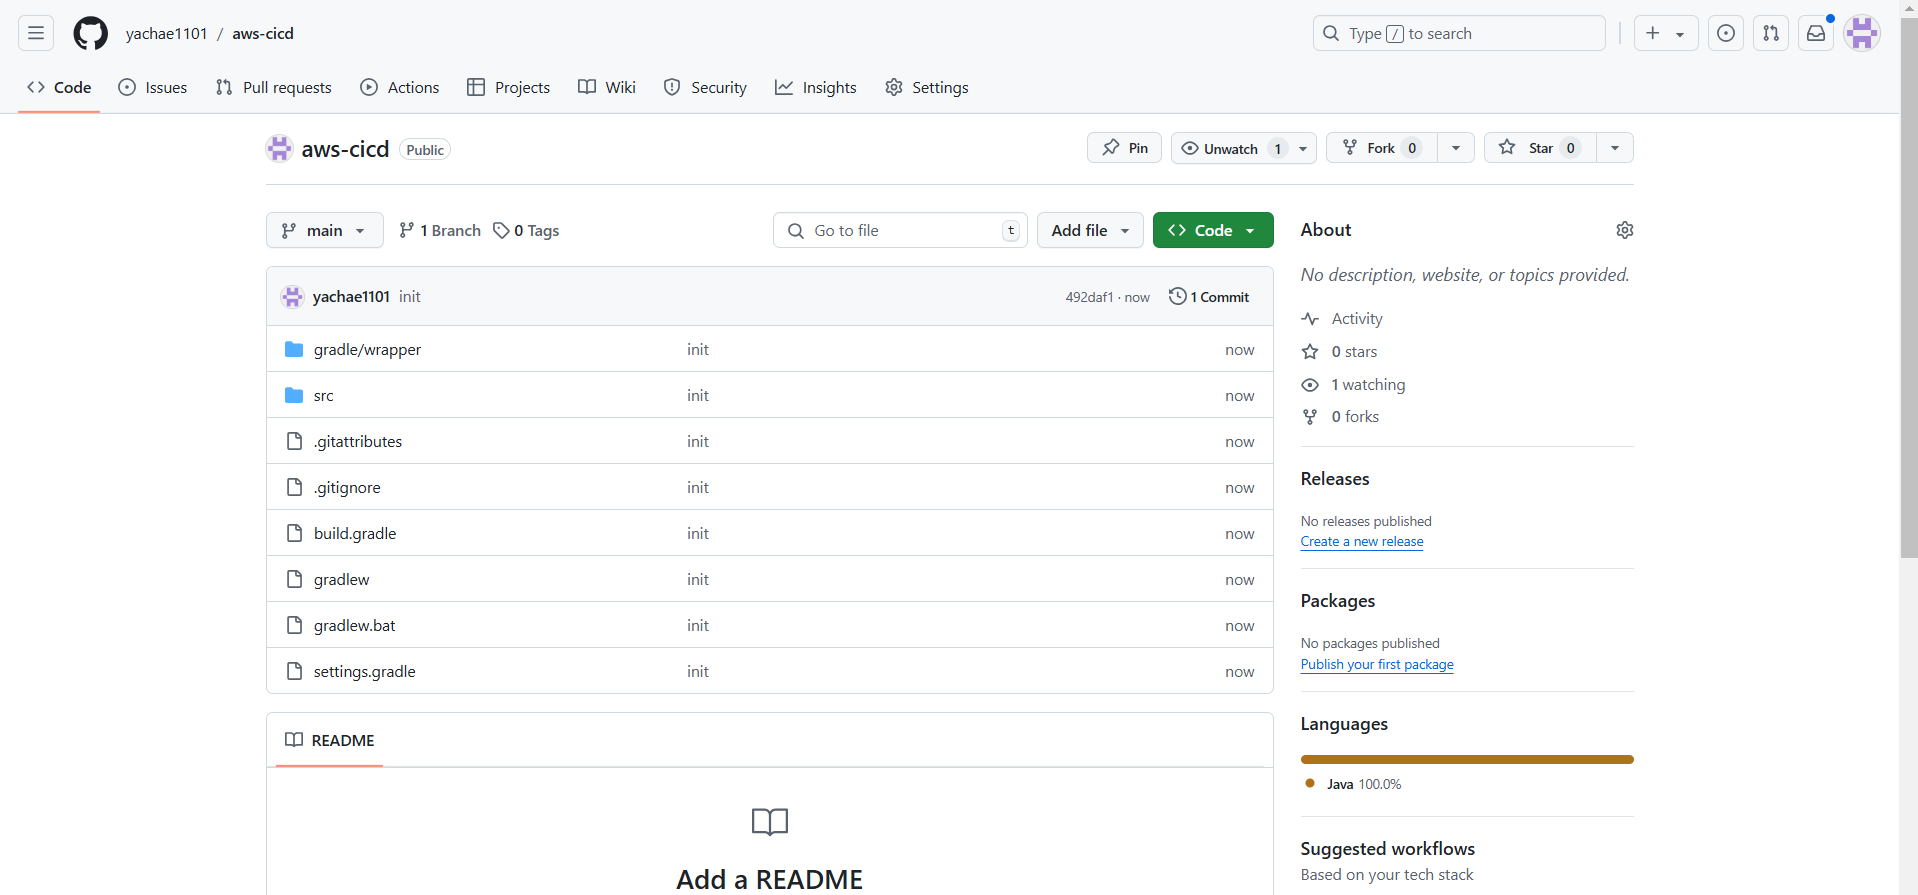The image size is (1918, 895).
Task: Click the GitHub Octocat logo
Action: click(90, 33)
